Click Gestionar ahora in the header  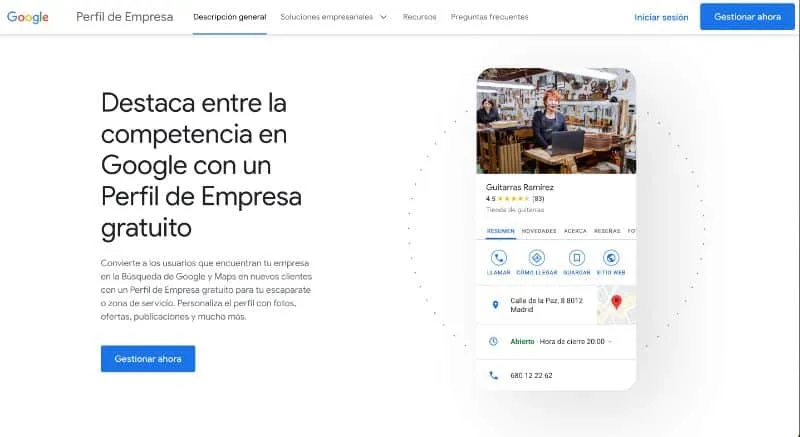pos(747,17)
